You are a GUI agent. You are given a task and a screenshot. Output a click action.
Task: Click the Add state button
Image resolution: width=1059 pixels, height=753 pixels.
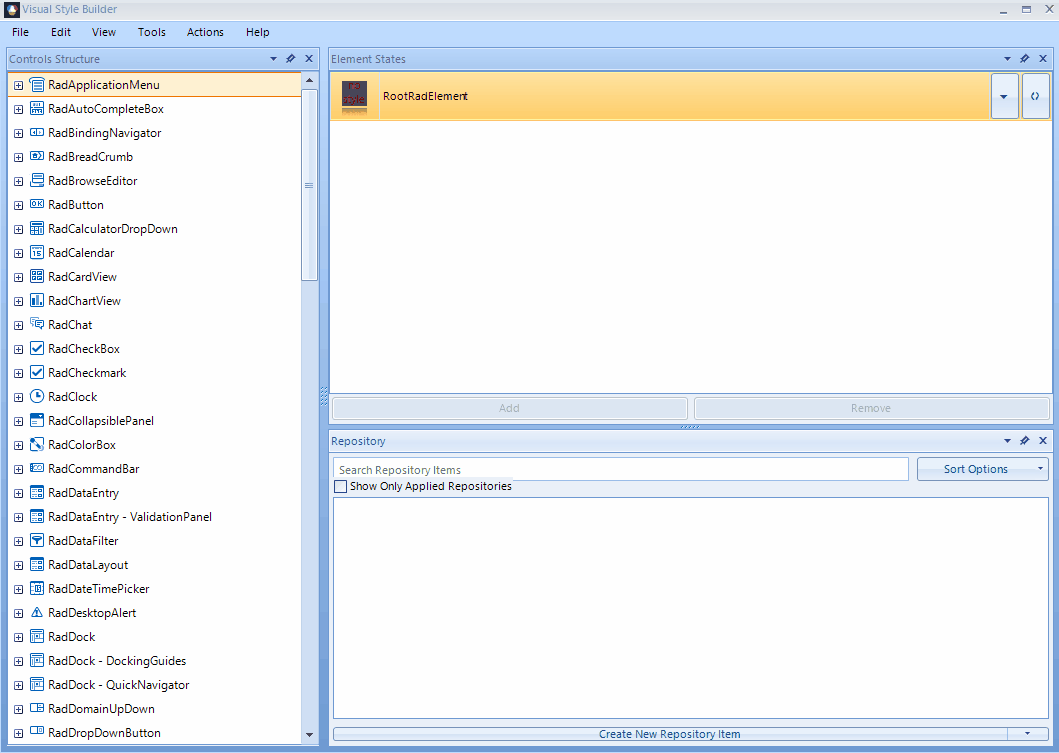pyautogui.click(x=509, y=408)
